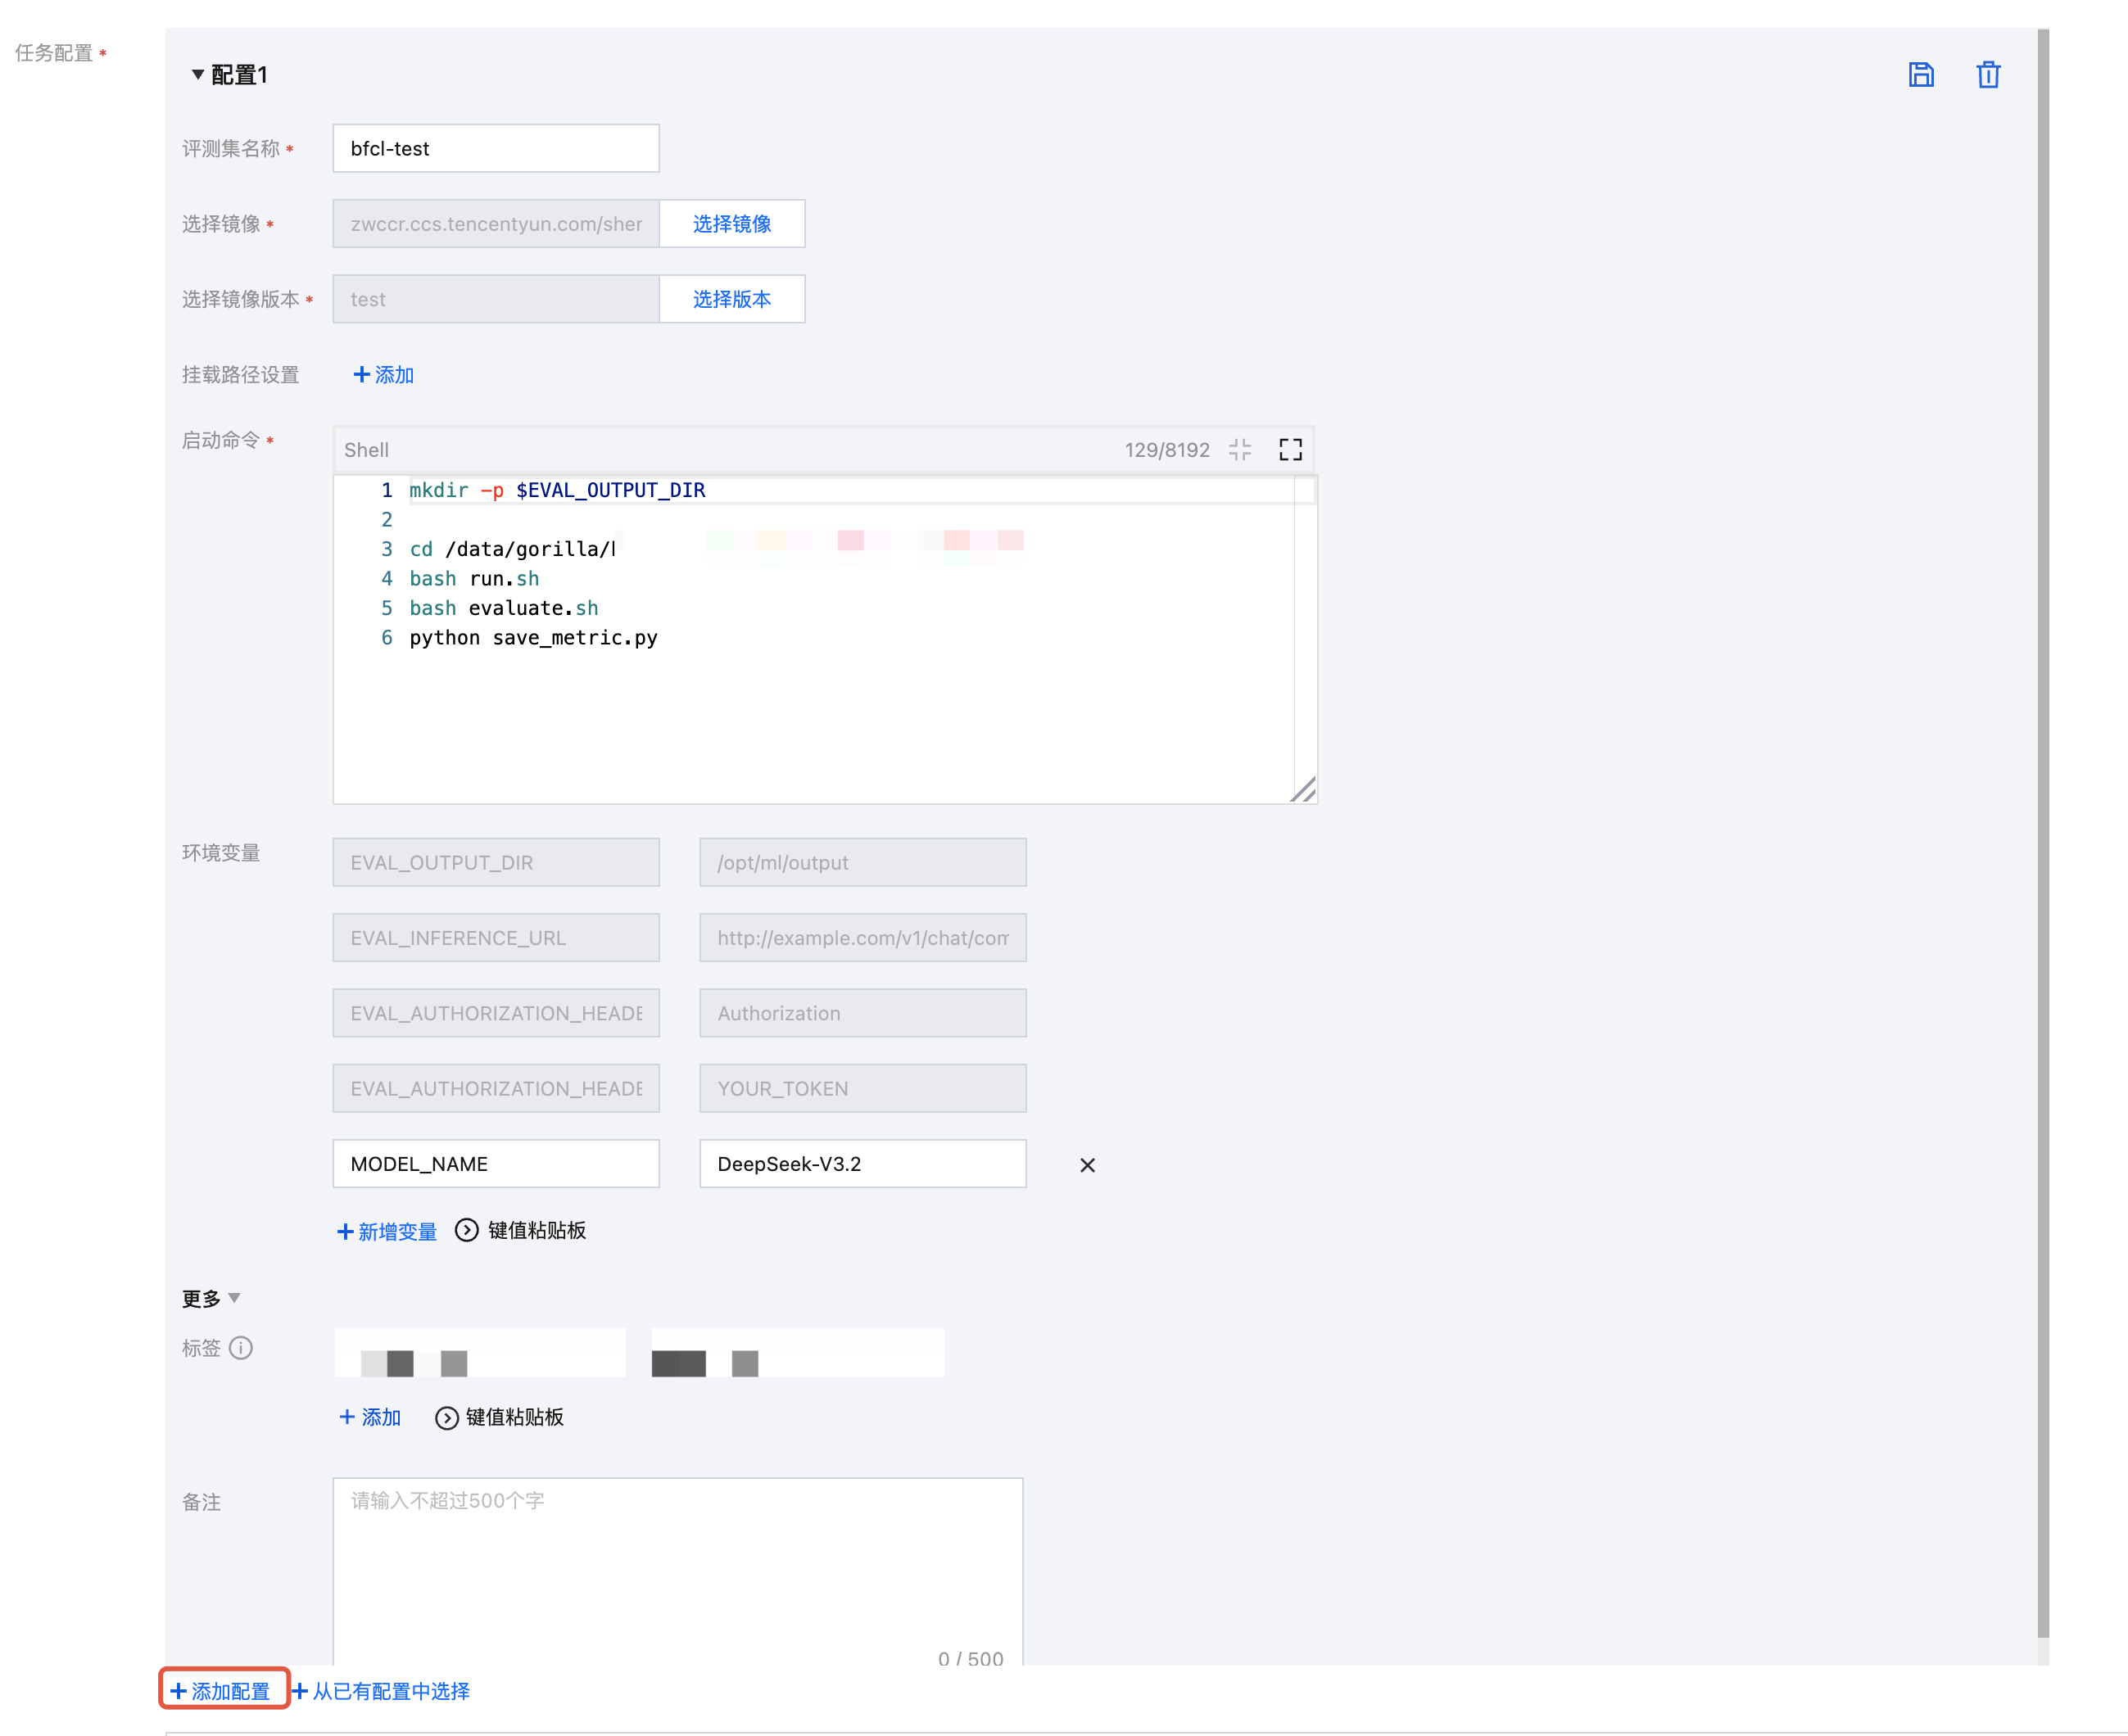This screenshot has height=1736, width=2128.
Task: Open 键值粘贴板 under environment variables
Action: 521,1231
